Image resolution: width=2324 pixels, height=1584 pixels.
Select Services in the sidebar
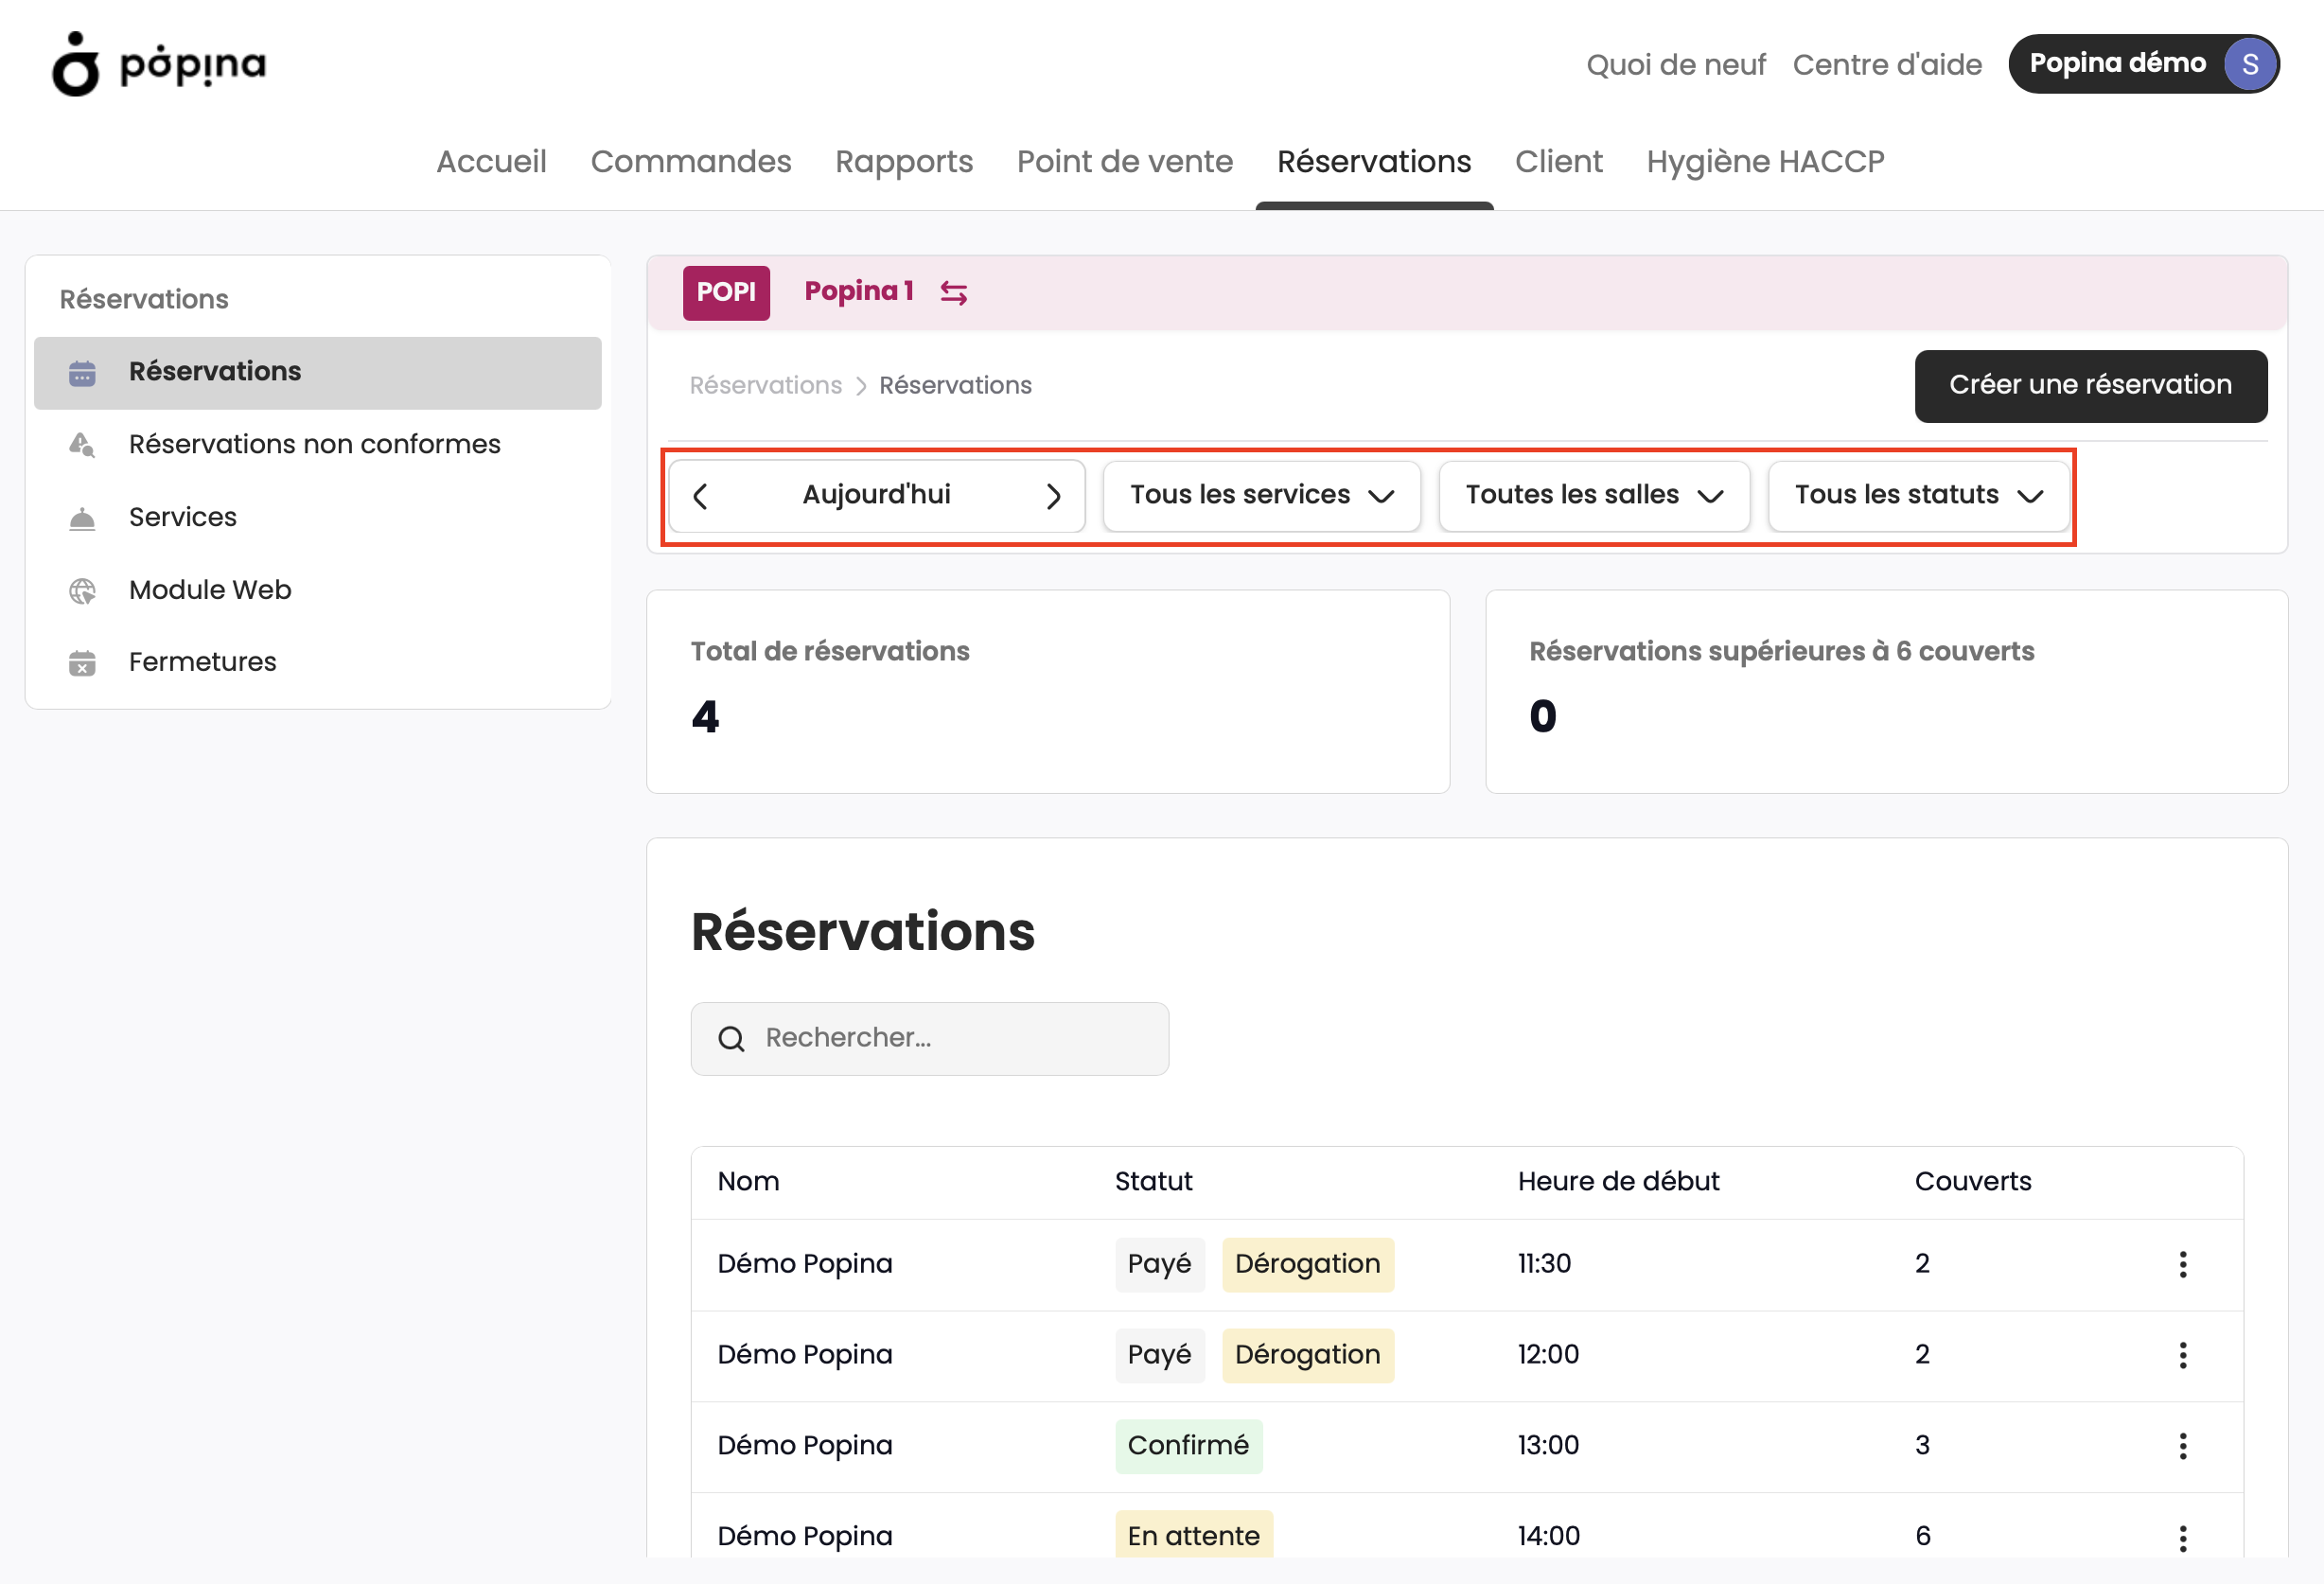[318, 518]
